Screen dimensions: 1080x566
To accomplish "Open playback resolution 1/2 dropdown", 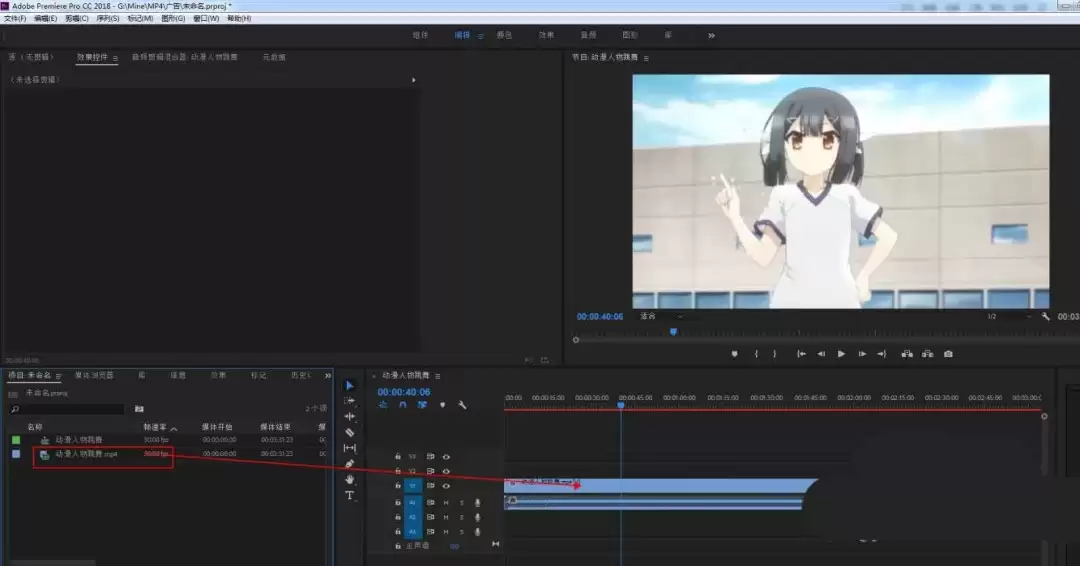I will 1008,317.
